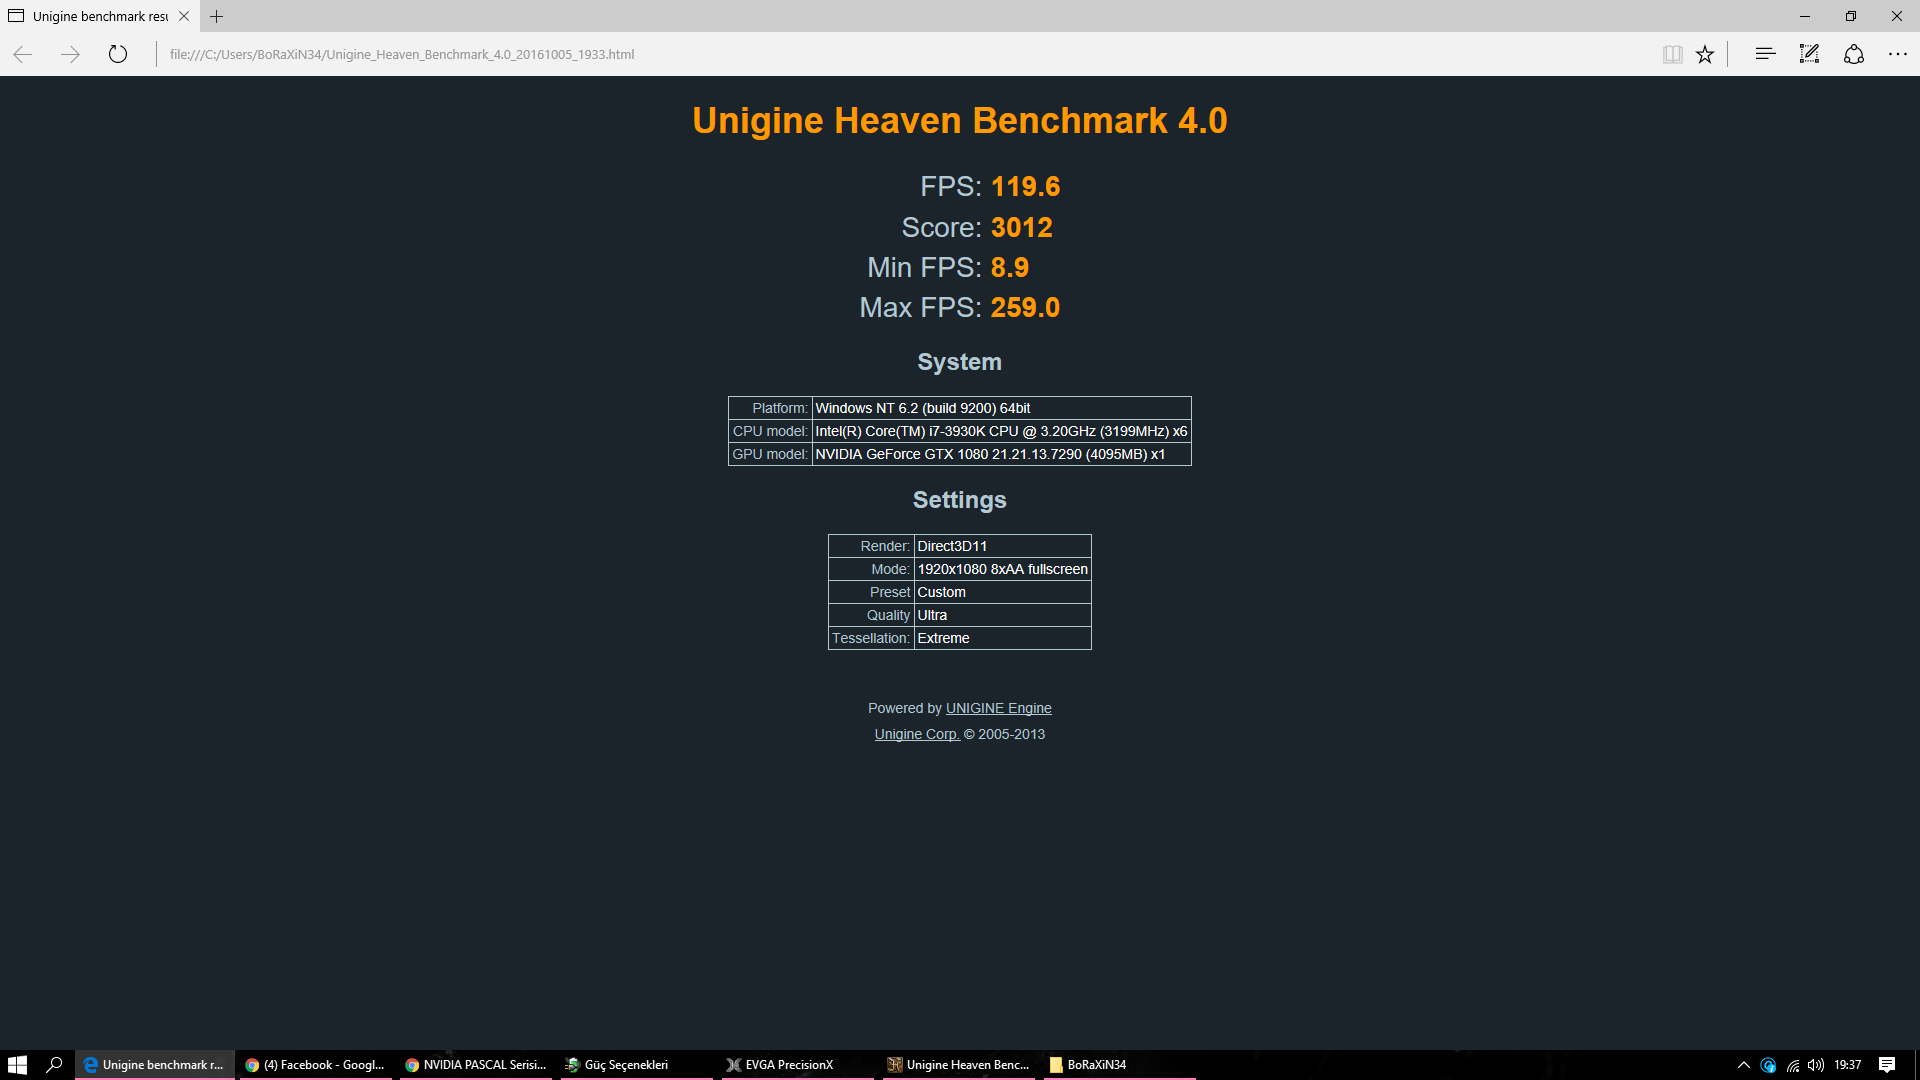Go back using the browser back arrow

pyautogui.click(x=23, y=54)
